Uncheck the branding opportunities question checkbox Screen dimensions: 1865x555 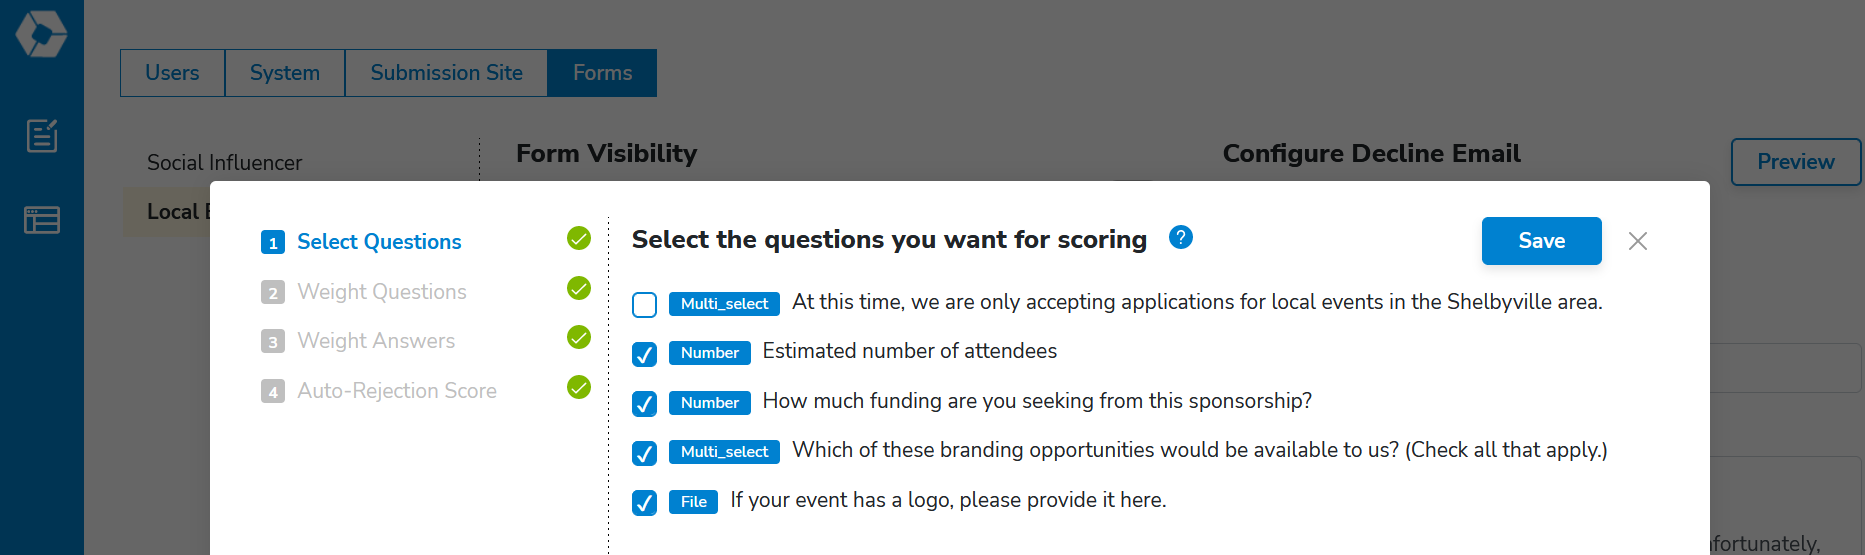tap(645, 453)
